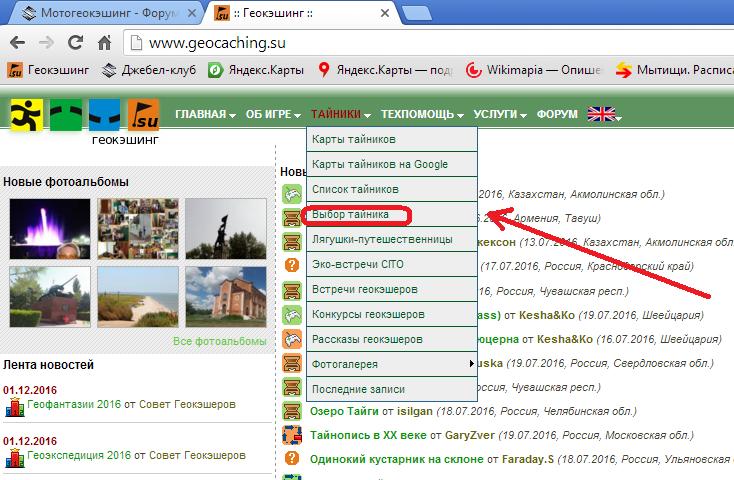Select Карты тайников menu item

(x=392, y=139)
